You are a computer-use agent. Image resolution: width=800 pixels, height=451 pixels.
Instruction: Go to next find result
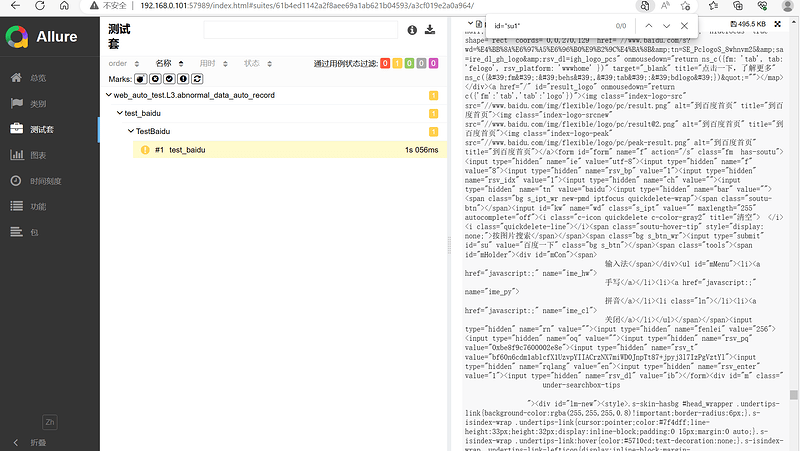point(666,26)
